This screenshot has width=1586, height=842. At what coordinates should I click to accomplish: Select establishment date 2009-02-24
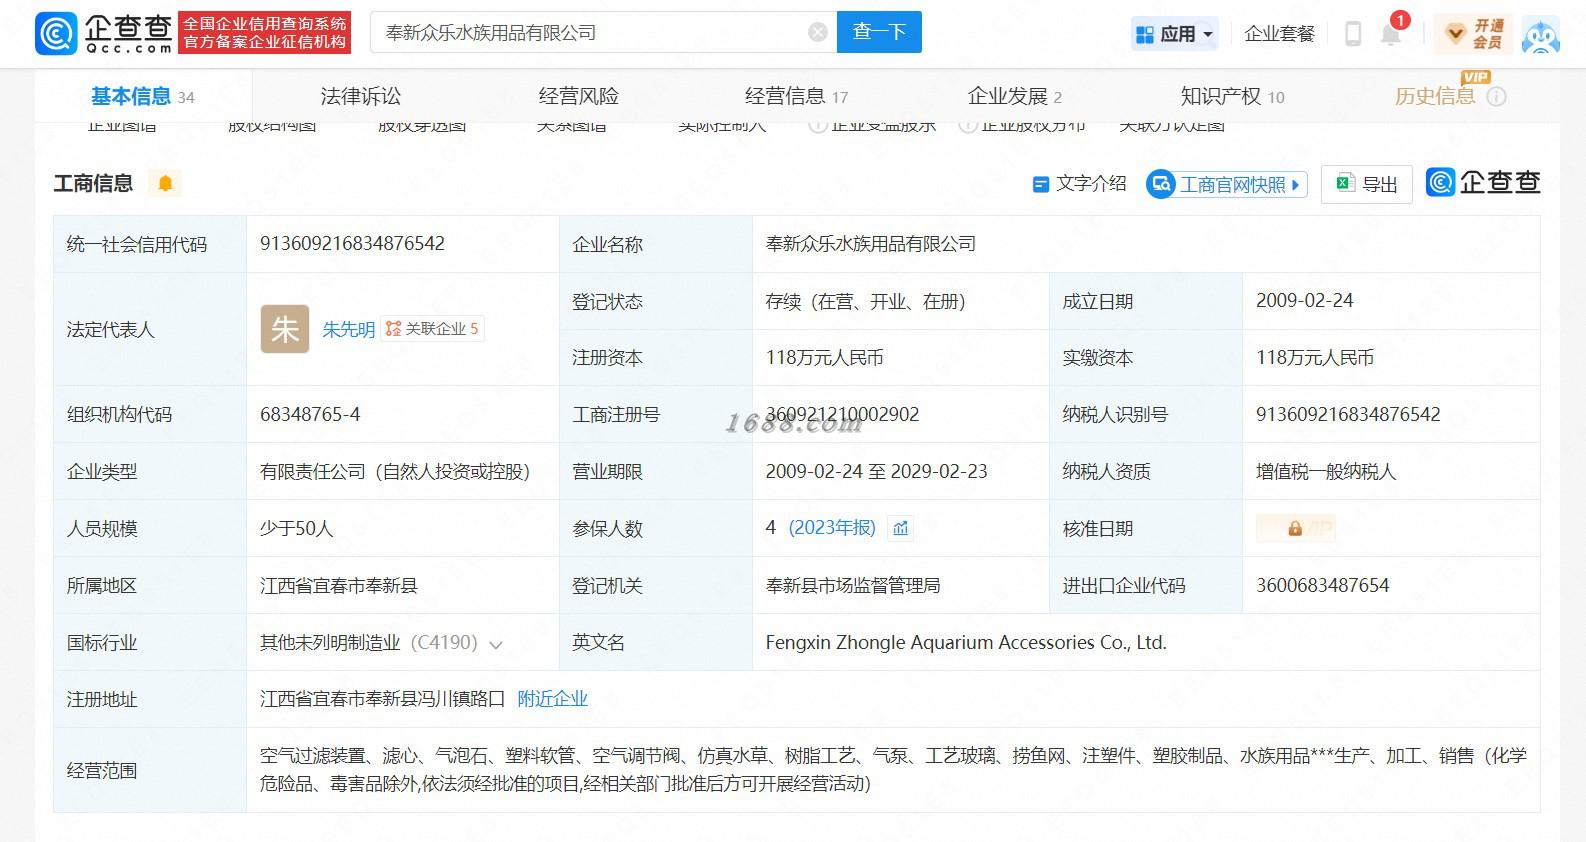click(x=1304, y=300)
